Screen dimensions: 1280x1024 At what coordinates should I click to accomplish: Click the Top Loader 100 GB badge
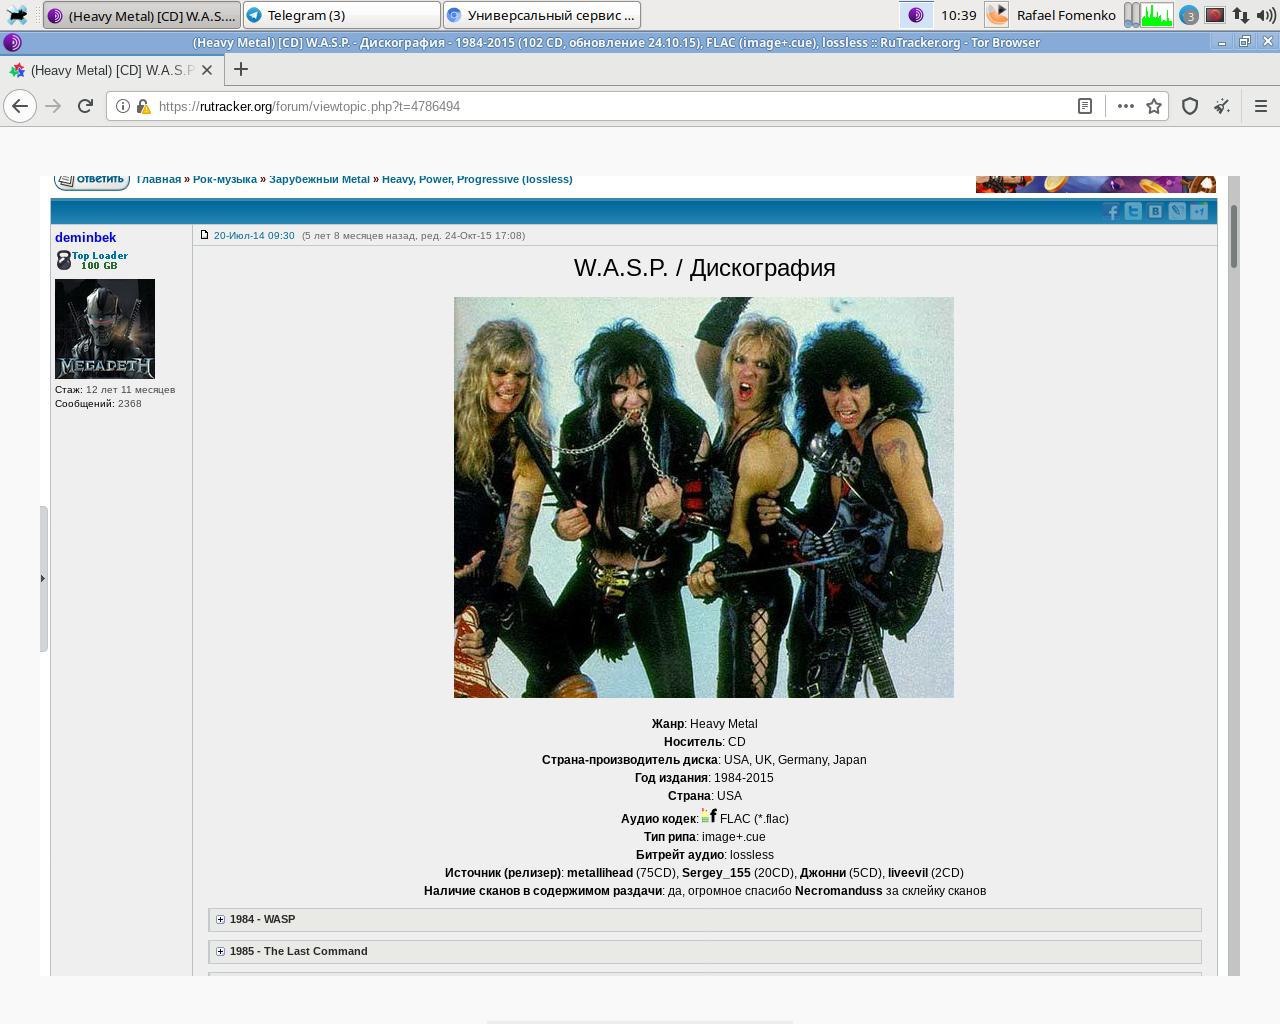(x=92, y=260)
